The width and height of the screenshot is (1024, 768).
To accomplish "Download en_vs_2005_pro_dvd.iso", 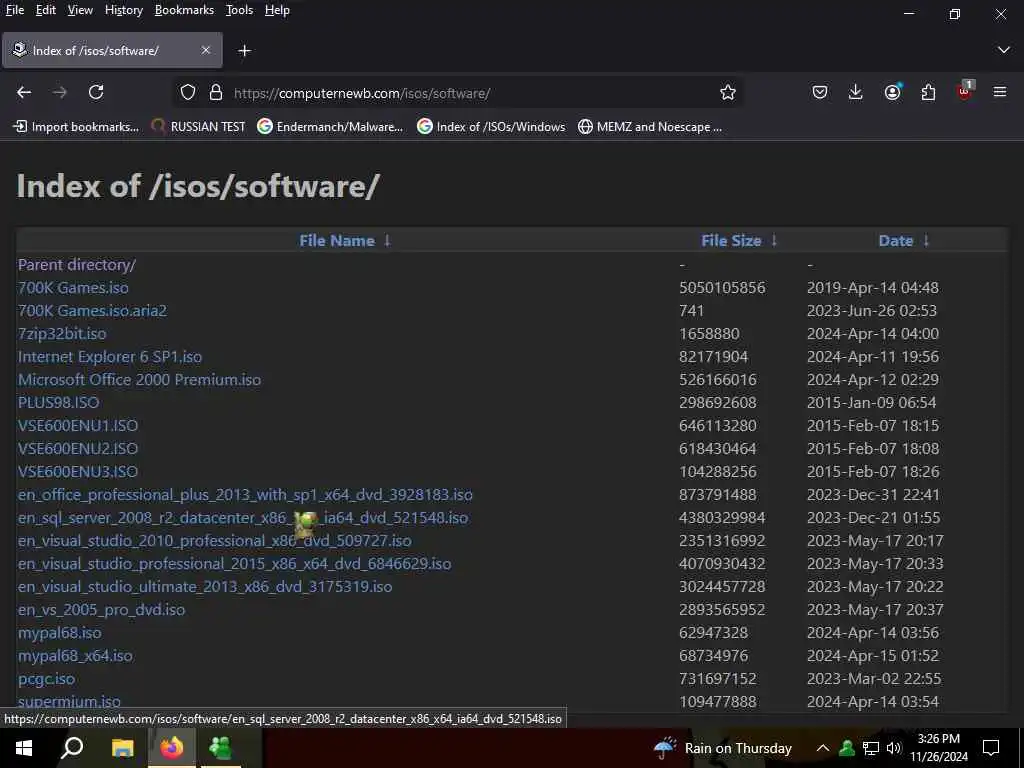I will click(x=101, y=609).
